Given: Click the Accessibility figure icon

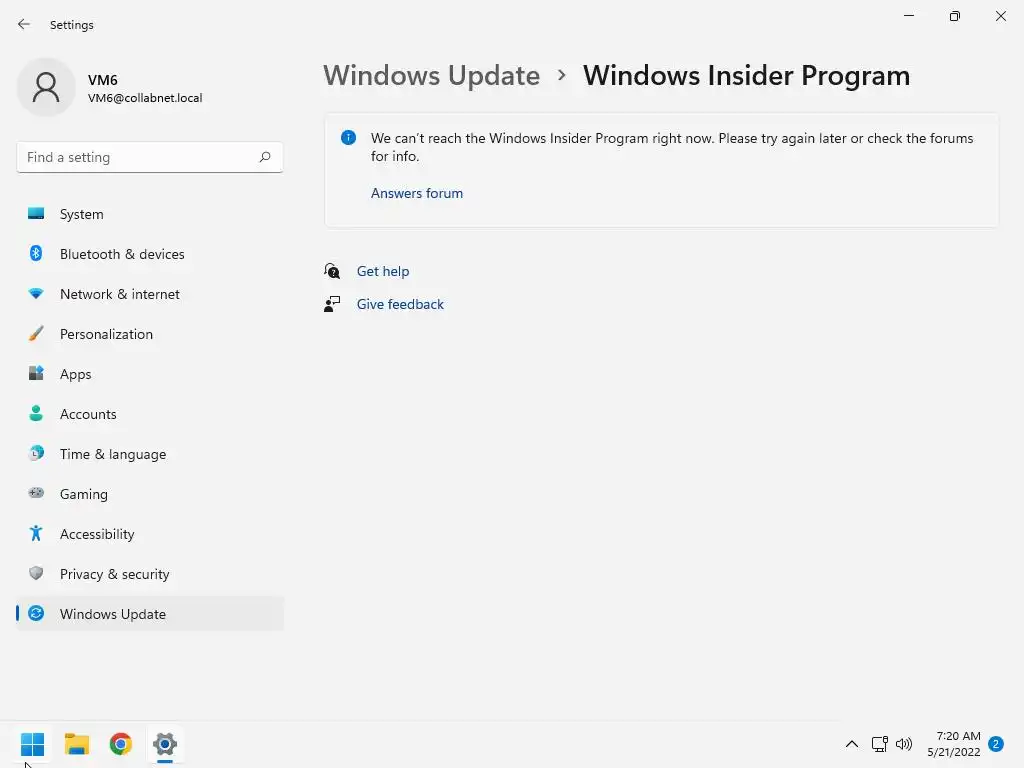Looking at the screenshot, I should tap(36, 534).
